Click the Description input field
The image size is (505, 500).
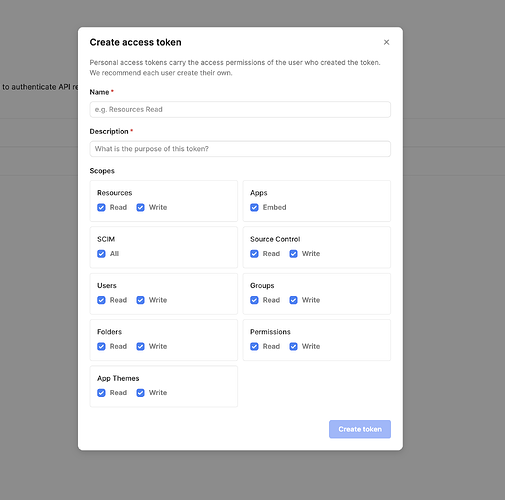[x=240, y=149]
